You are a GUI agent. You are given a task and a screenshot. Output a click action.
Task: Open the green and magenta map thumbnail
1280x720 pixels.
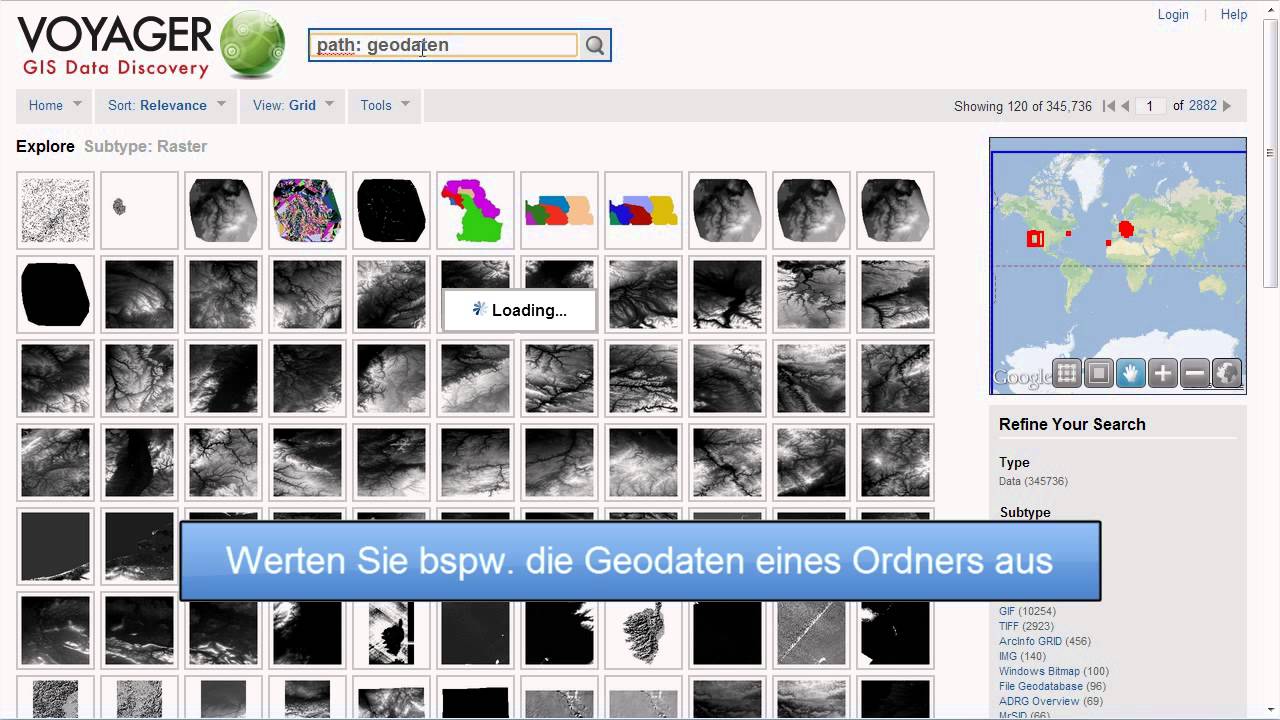pyautogui.click(x=475, y=211)
